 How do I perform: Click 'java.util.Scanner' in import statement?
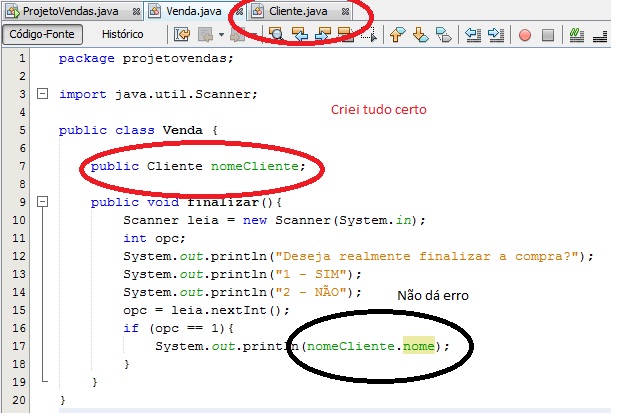pos(182,94)
